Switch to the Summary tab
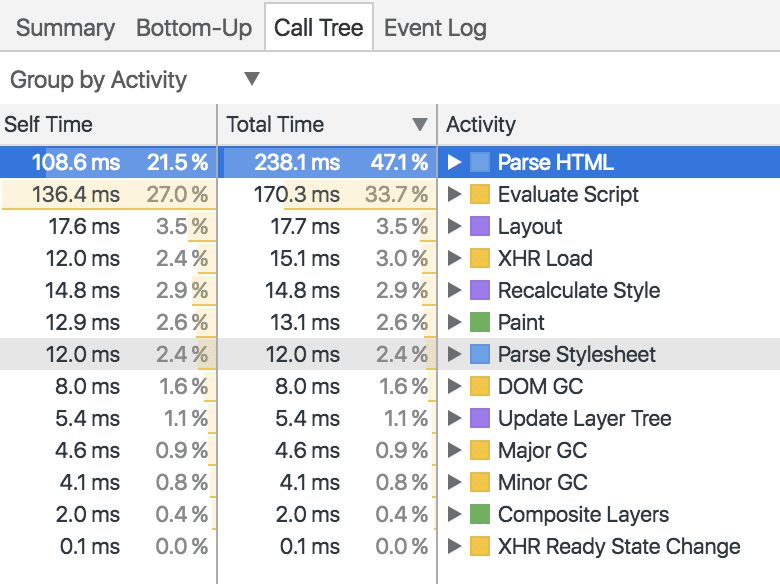 [x=65, y=27]
